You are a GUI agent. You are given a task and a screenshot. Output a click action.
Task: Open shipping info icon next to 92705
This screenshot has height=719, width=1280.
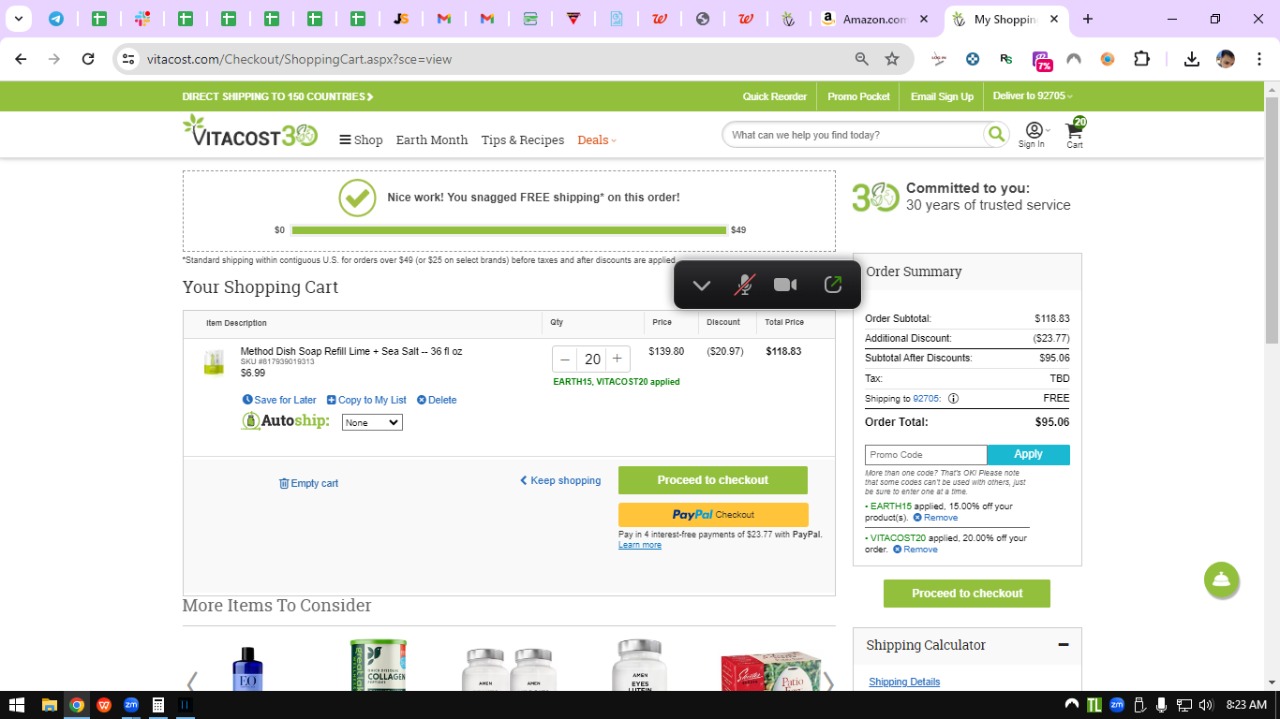953,398
